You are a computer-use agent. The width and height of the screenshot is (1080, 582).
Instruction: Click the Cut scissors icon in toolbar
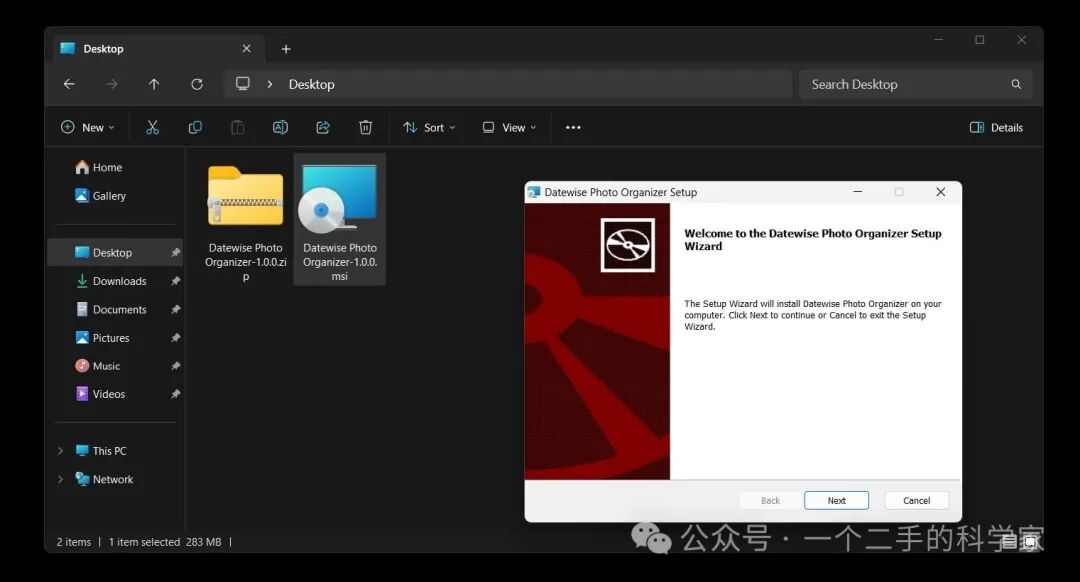(x=152, y=127)
